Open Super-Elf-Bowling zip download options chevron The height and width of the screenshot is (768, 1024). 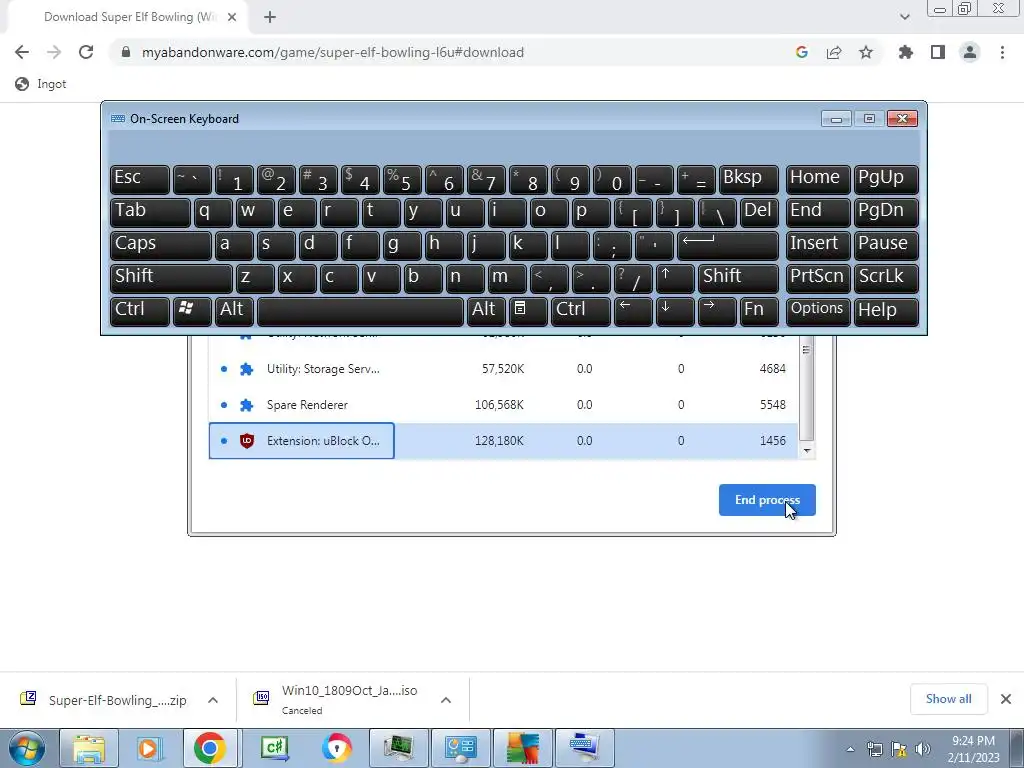pos(213,700)
